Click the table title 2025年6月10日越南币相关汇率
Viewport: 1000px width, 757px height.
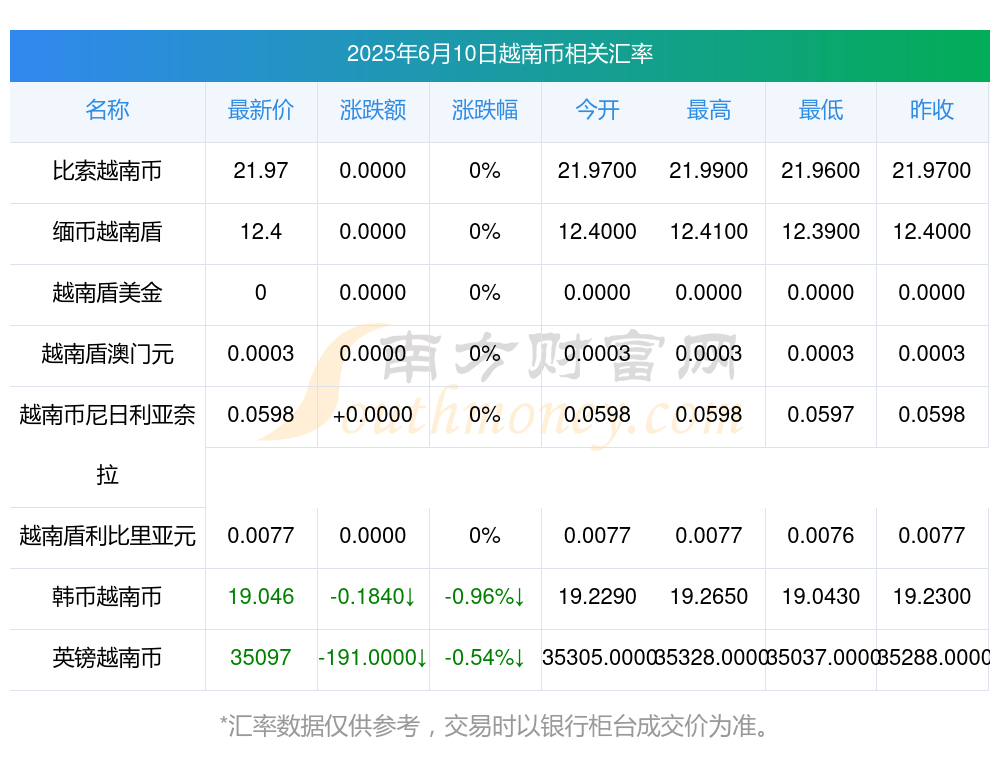click(x=499, y=54)
